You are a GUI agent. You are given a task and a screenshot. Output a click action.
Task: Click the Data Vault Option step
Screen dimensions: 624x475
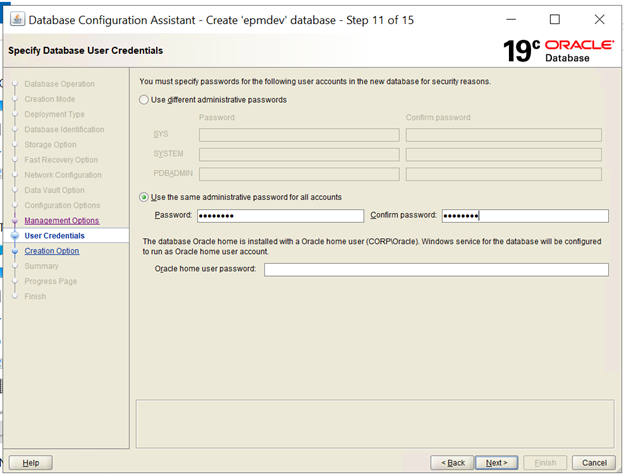tap(55, 190)
